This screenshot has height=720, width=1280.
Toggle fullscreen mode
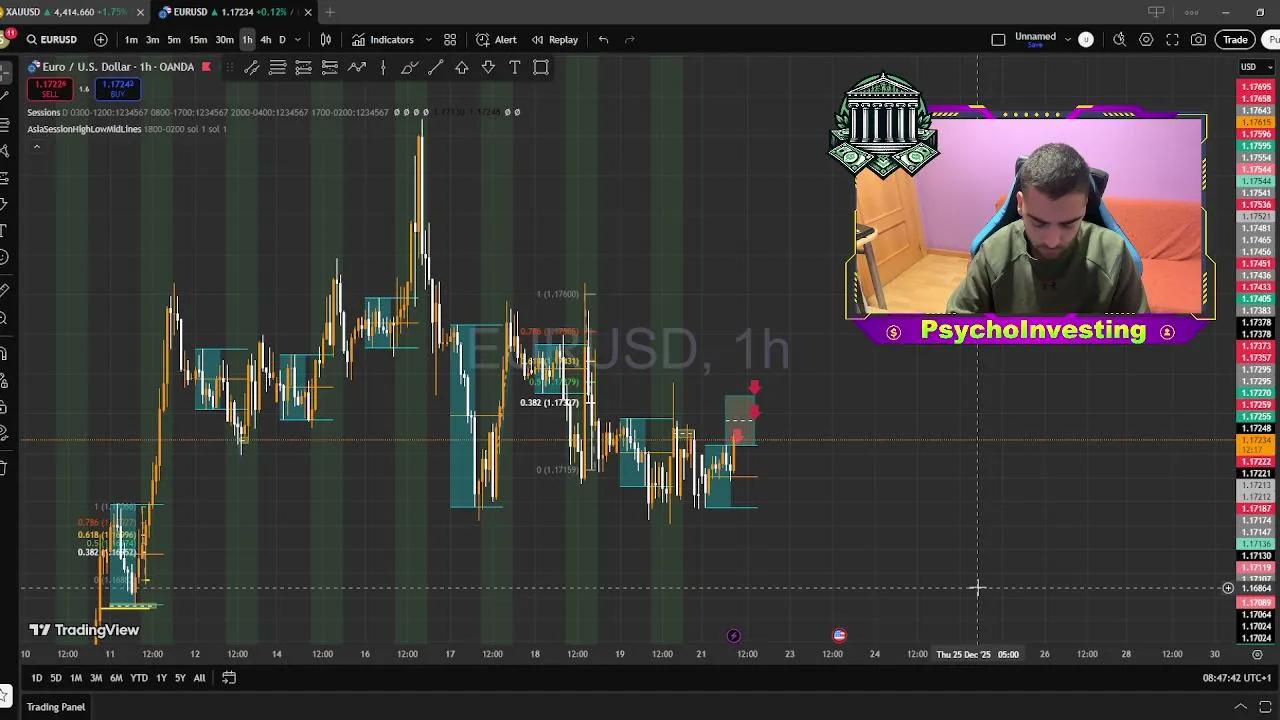[x=1172, y=40]
